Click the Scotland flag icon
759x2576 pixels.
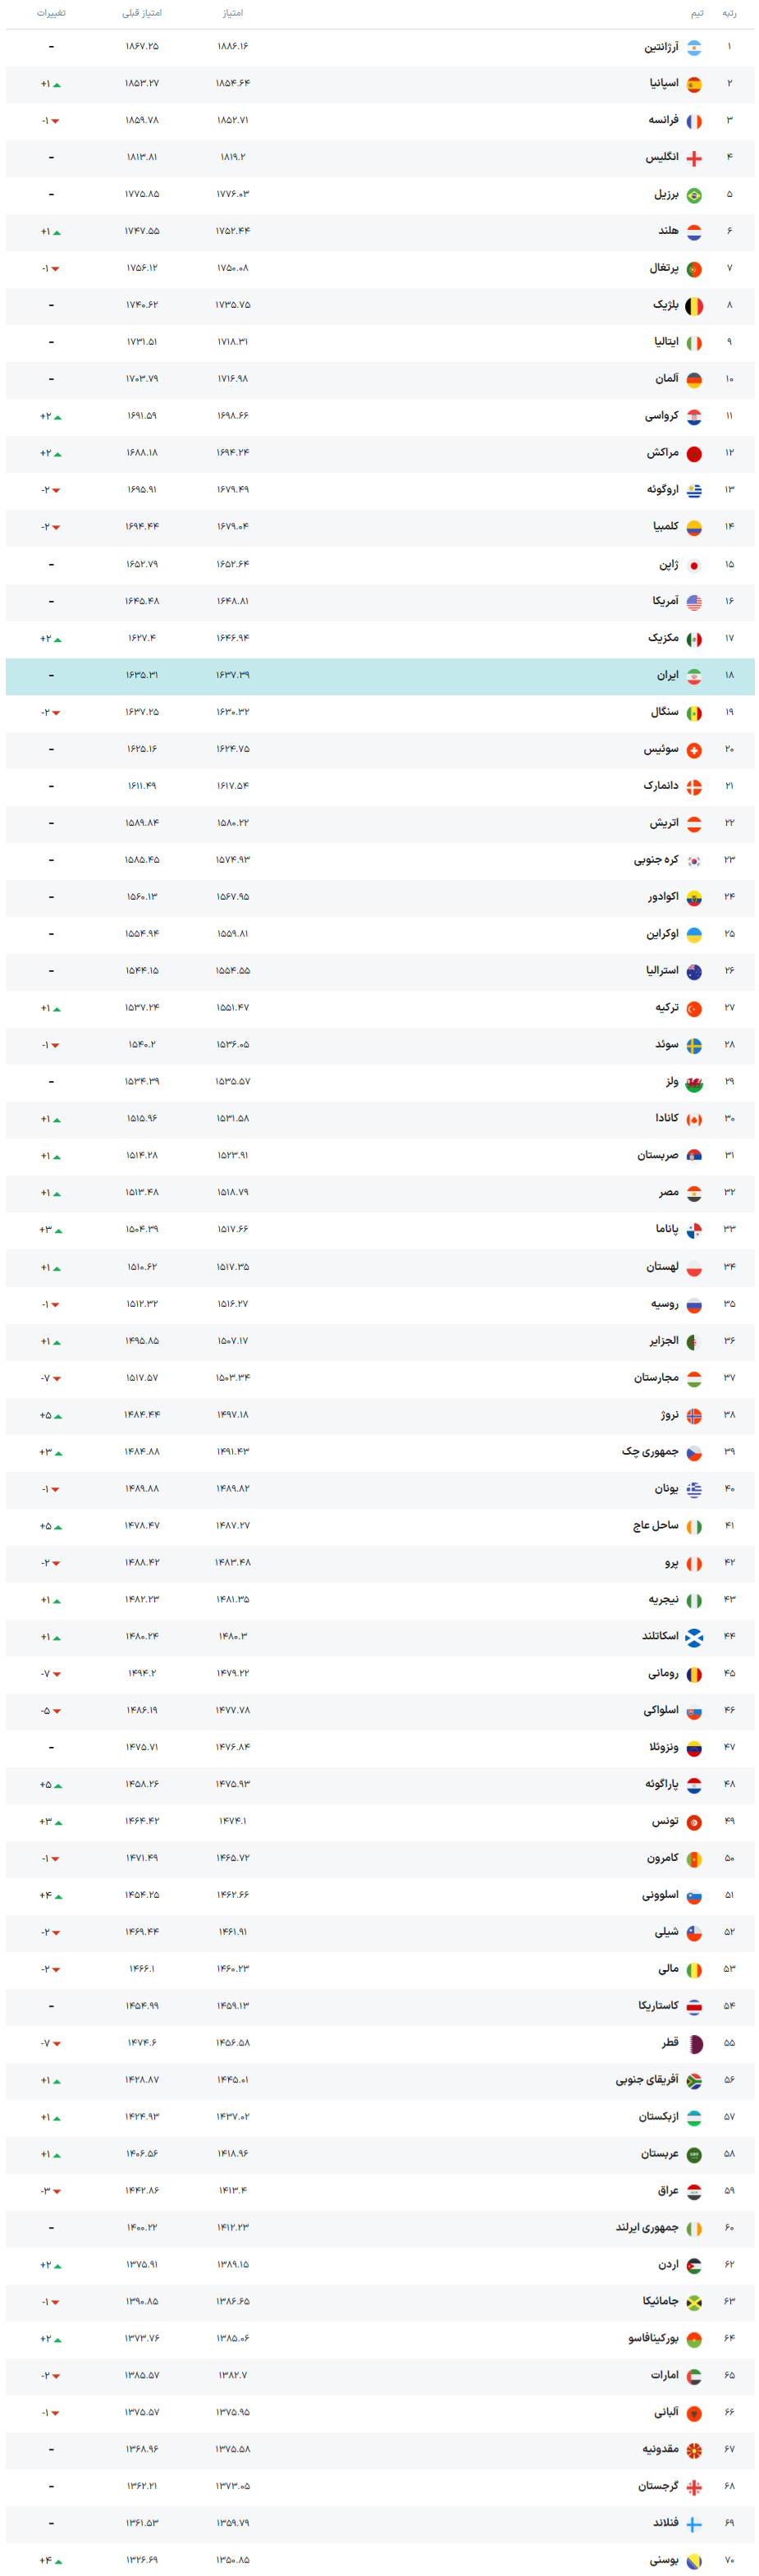(694, 1638)
